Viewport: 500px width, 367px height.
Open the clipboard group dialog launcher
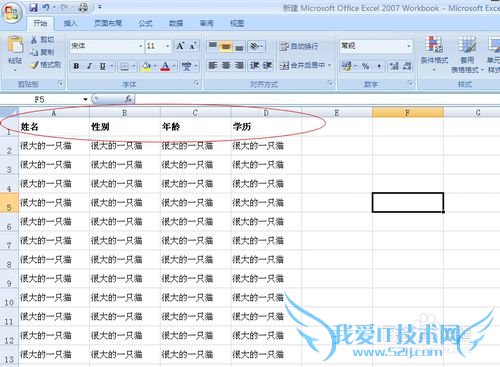point(60,83)
